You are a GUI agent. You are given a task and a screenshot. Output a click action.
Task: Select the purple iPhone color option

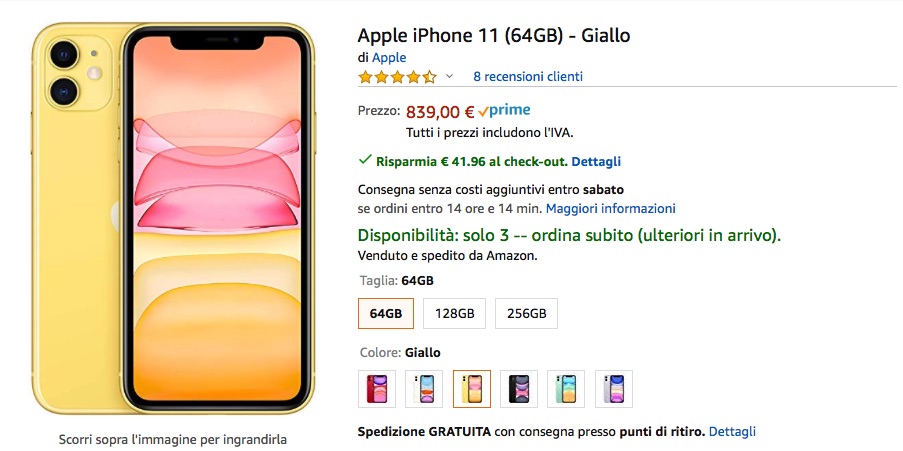[x=614, y=389]
